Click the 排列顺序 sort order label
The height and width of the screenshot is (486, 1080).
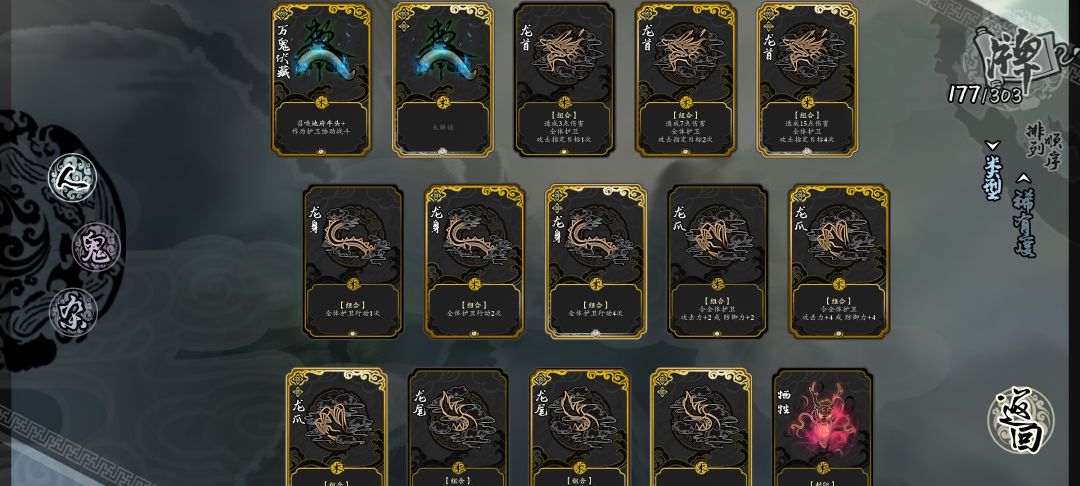[1045, 146]
